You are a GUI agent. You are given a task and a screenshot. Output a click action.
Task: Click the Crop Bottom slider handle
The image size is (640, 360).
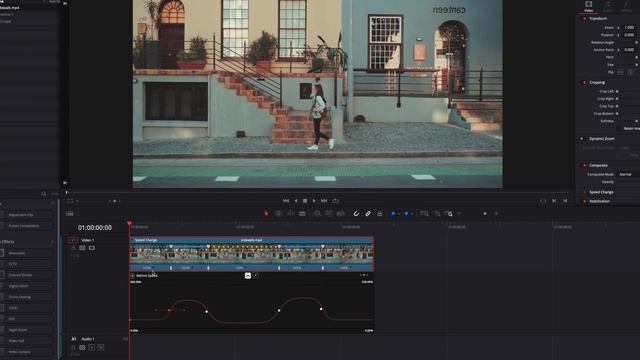coord(617,113)
